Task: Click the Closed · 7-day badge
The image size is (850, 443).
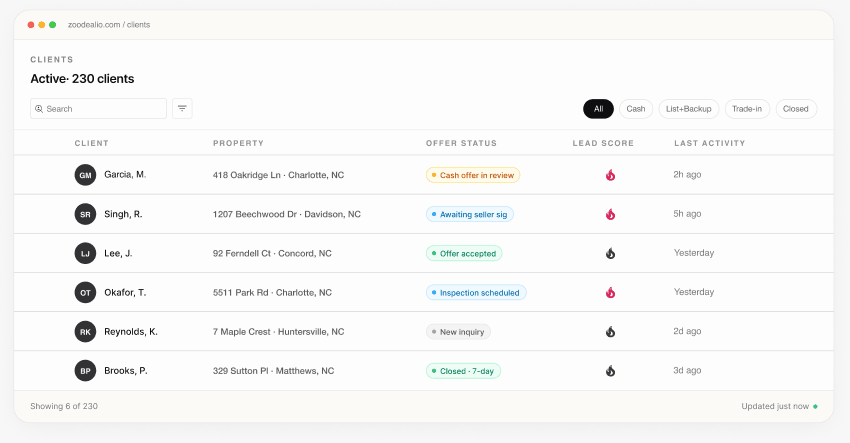Action: (463, 371)
